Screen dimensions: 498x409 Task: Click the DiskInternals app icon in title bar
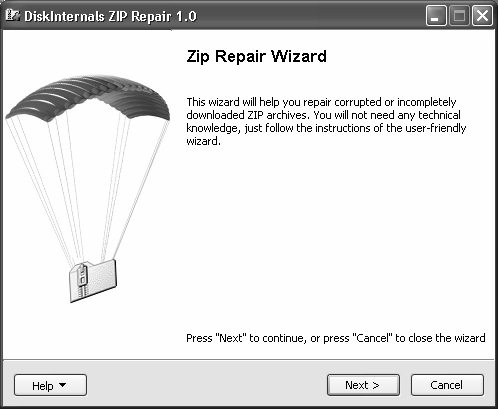click(x=13, y=15)
